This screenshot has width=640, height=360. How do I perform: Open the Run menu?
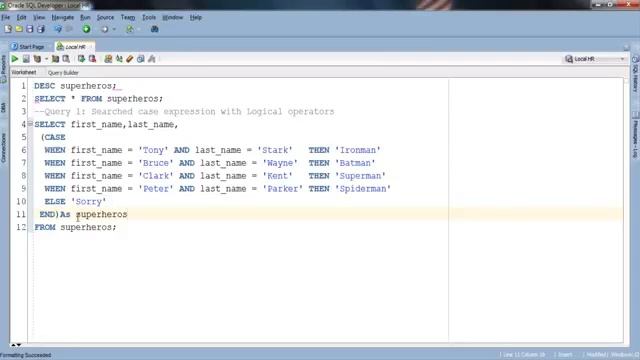[85, 18]
